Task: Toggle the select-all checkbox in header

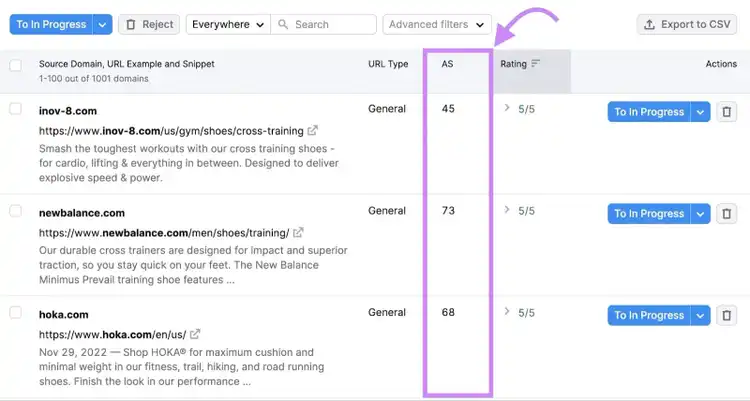Action: [x=16, y=65]
